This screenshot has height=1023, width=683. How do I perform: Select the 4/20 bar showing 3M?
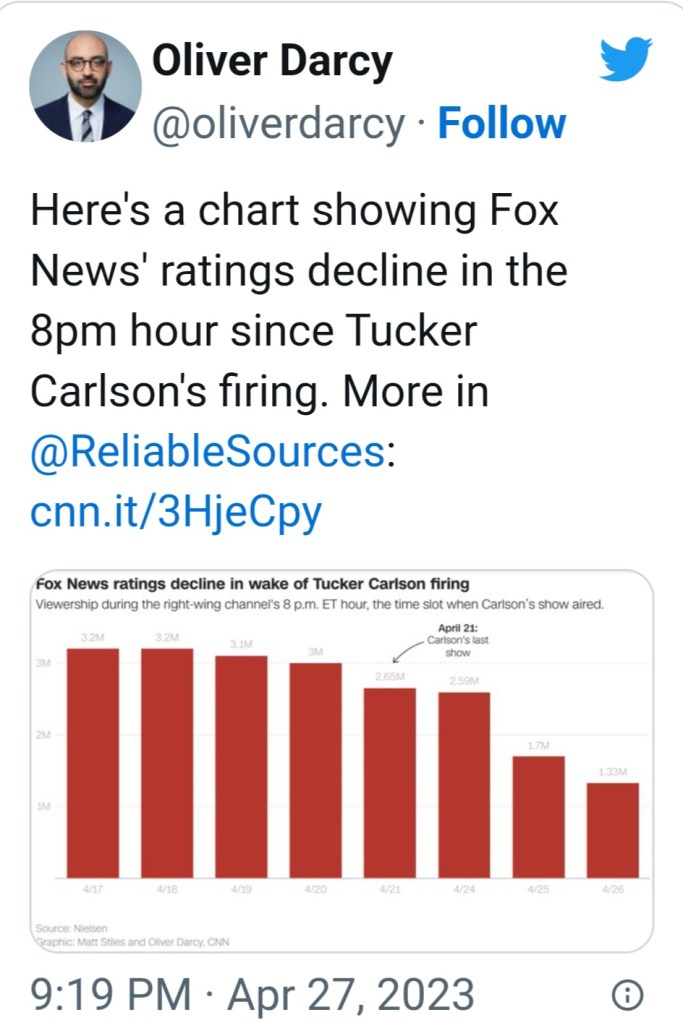[x=316, y=770]
